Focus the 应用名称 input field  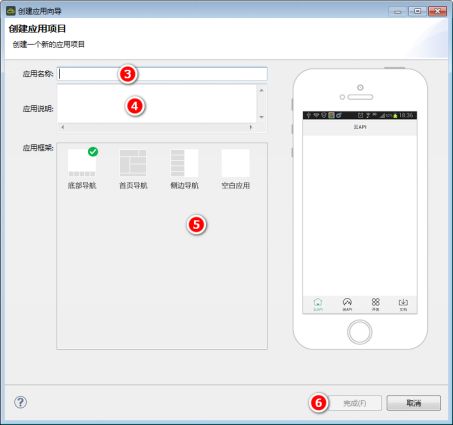click(x=162, y=74)
